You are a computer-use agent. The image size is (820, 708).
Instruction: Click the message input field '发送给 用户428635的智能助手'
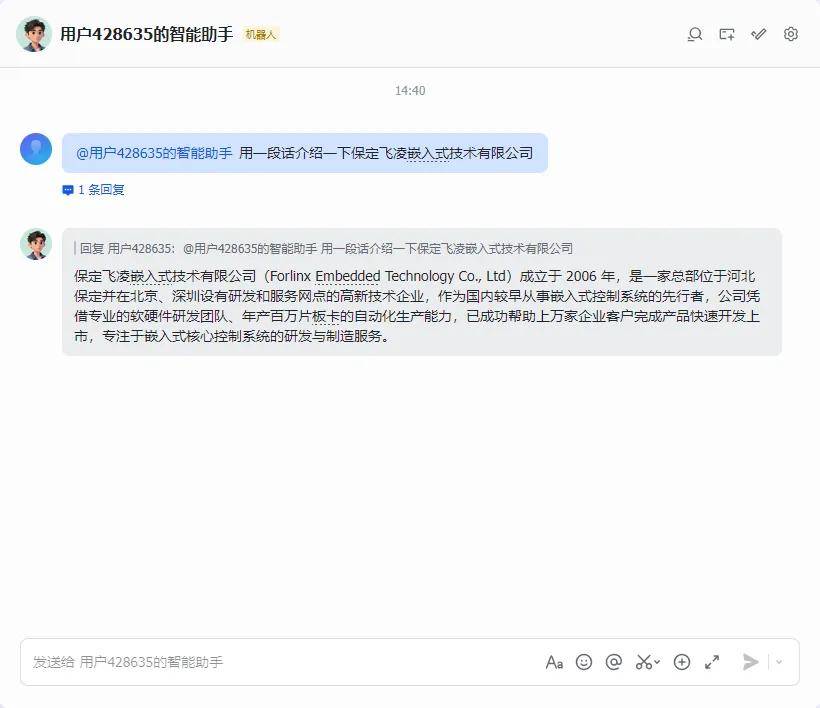[x=282, y=662]
